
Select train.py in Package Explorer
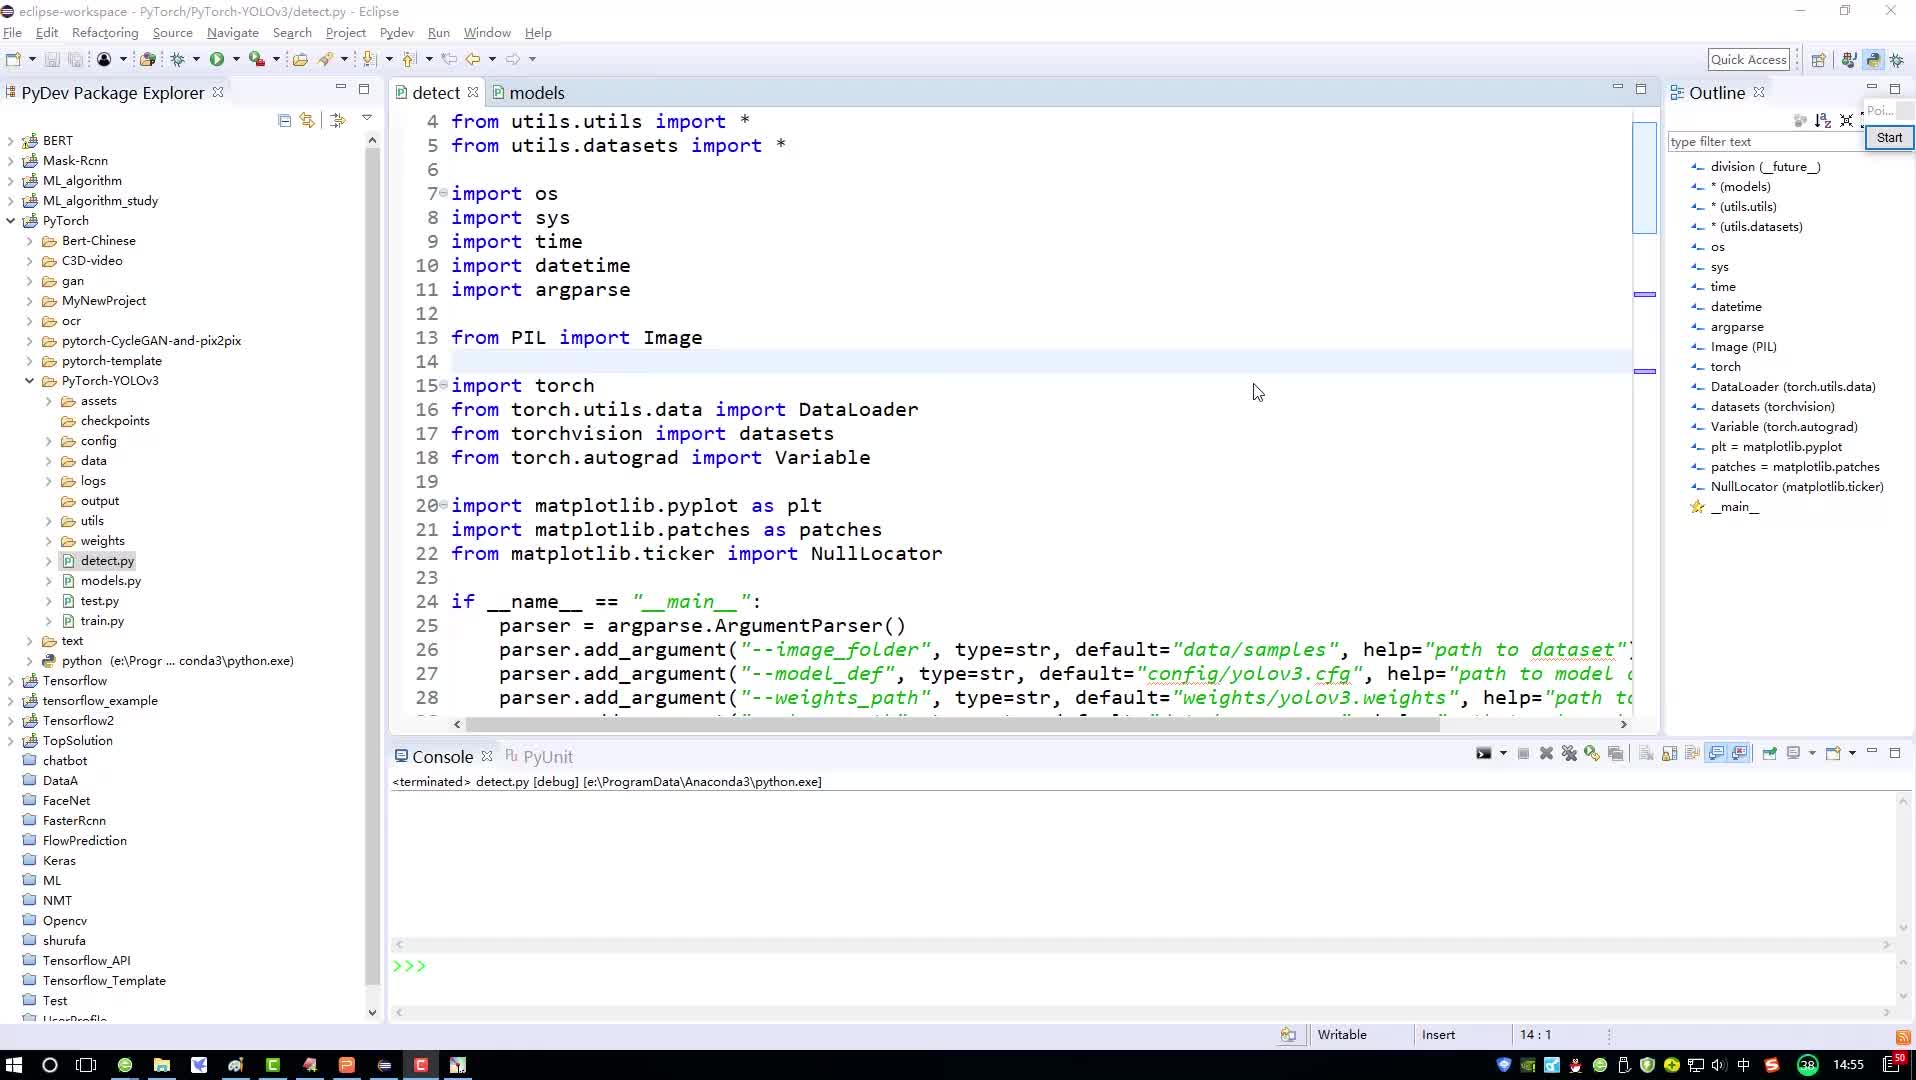(x=102, y=621)
